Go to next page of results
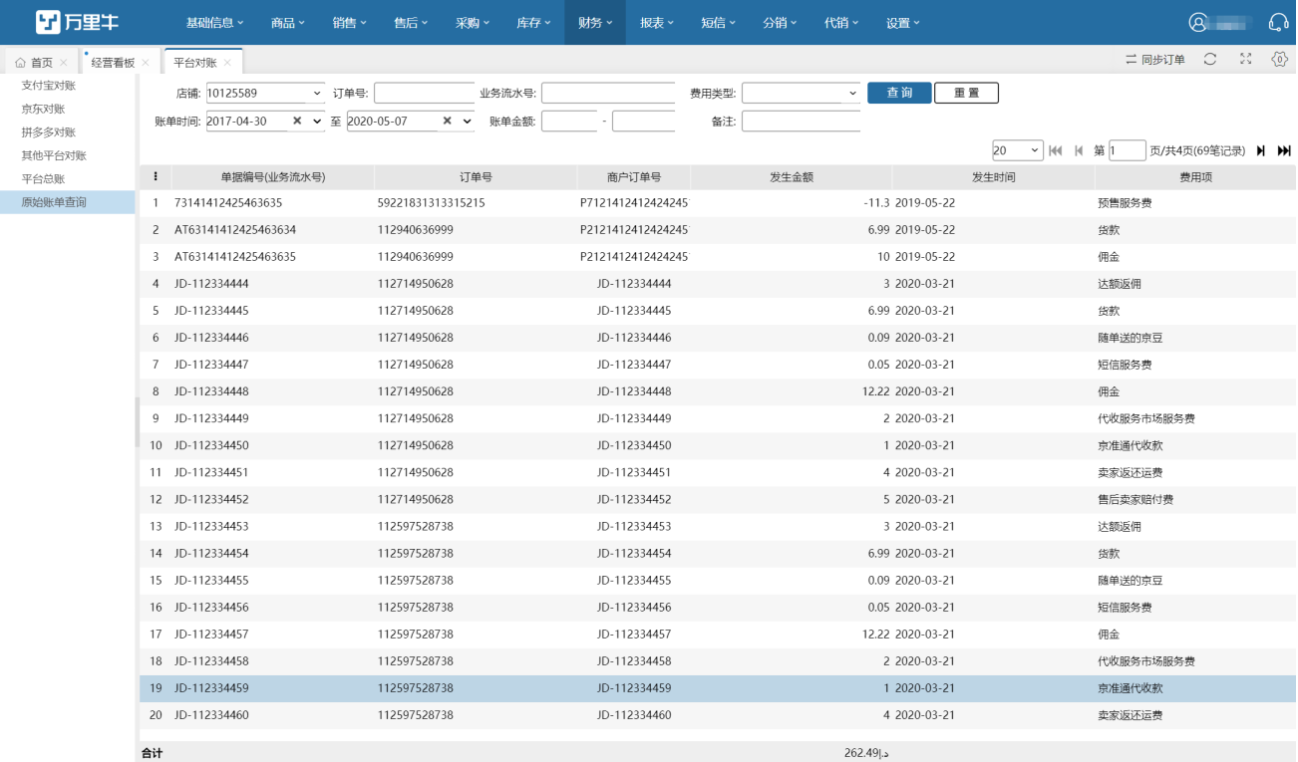Image resolution: width=1298 pixels, height=762 pixels. [1261, 151]
